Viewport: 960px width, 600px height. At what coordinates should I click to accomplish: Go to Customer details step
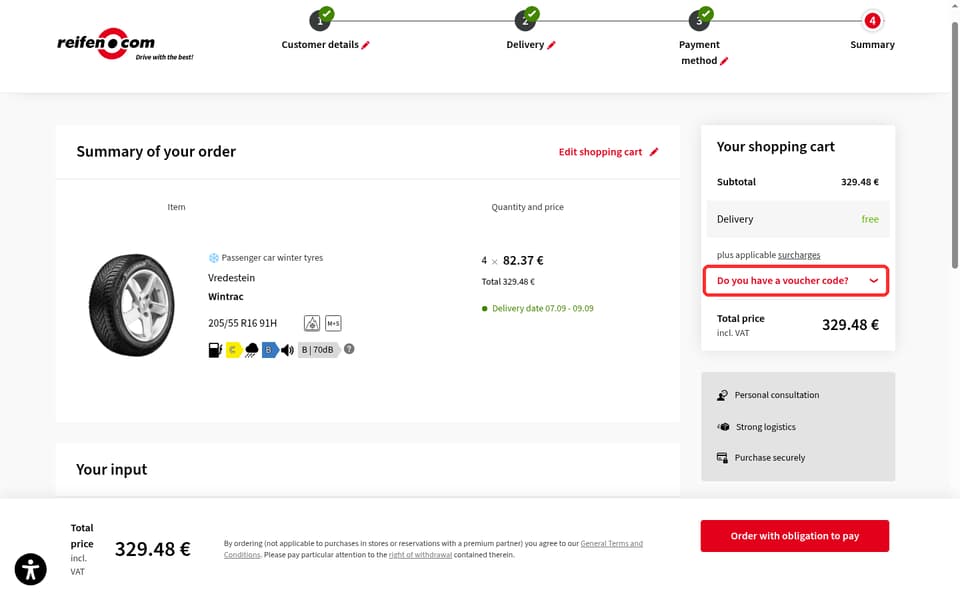tap(320, 45)
